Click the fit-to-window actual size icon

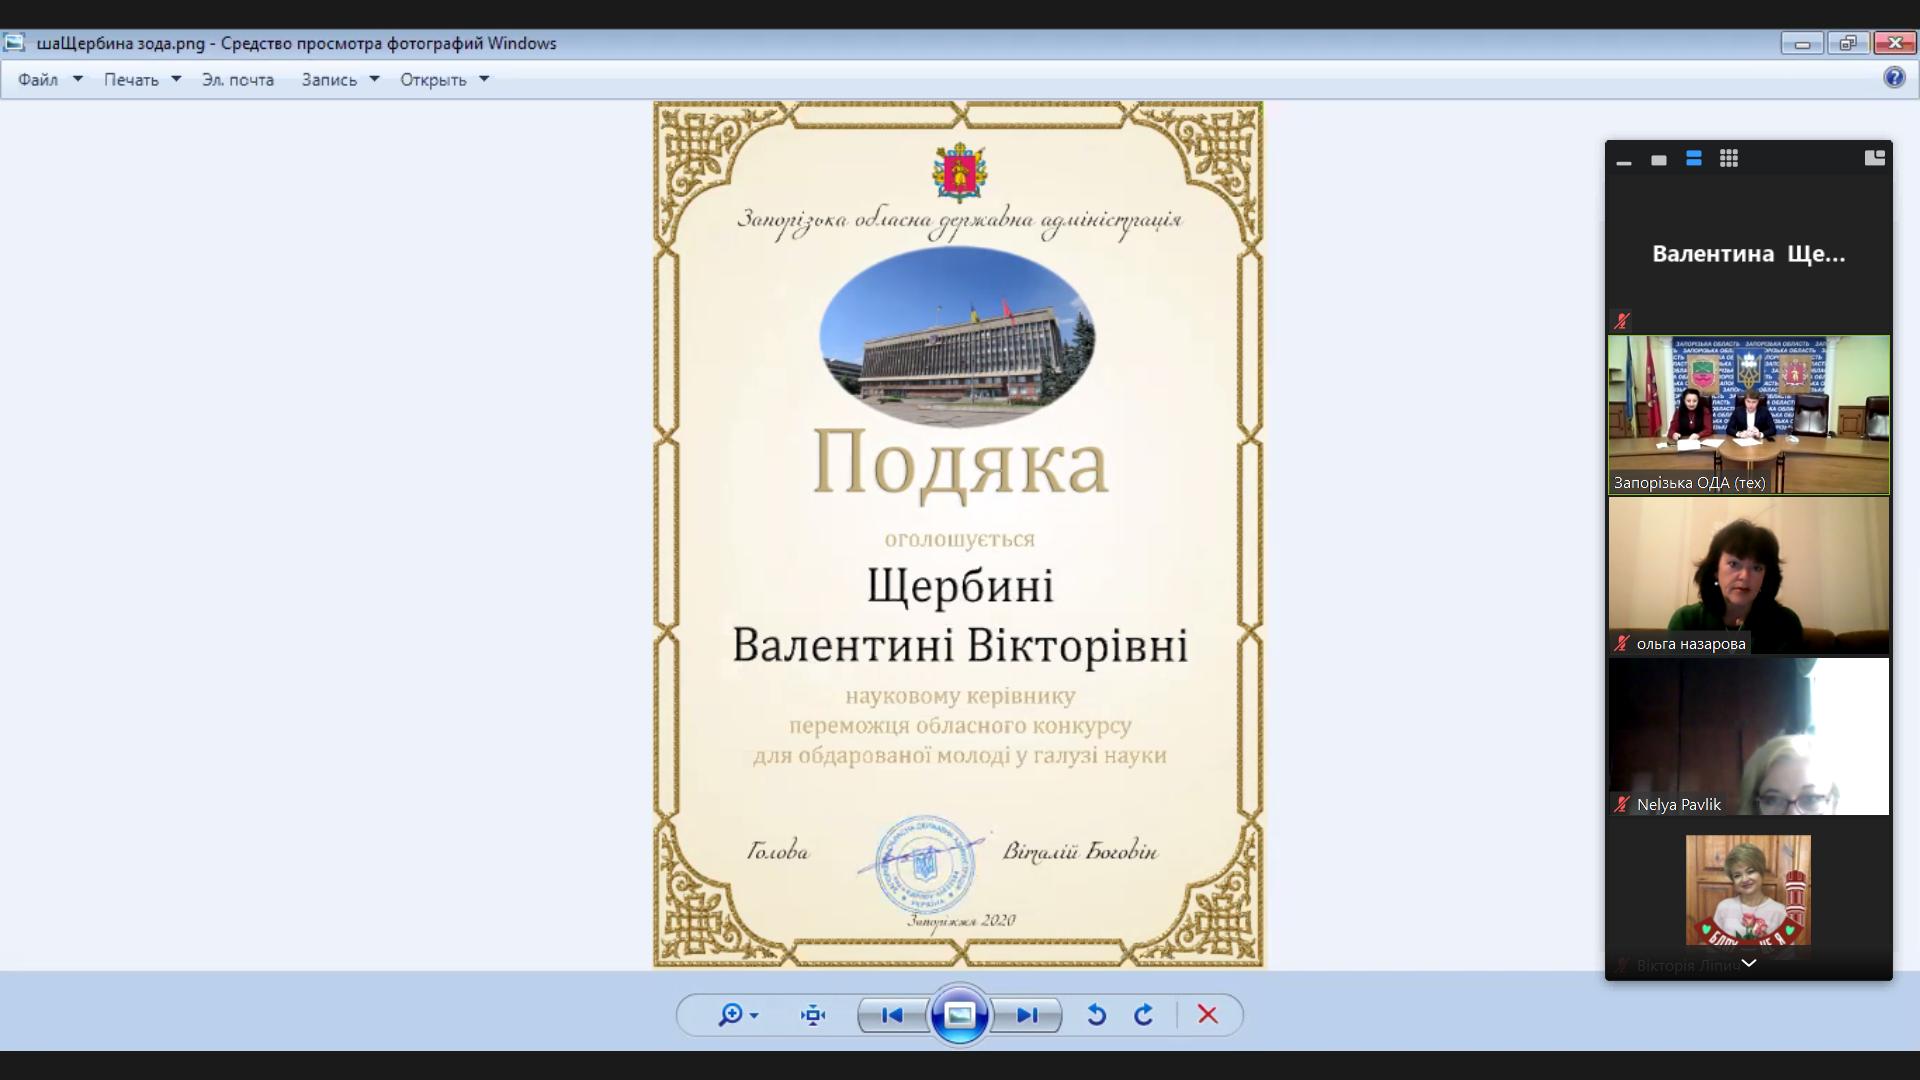point(813,1015)
